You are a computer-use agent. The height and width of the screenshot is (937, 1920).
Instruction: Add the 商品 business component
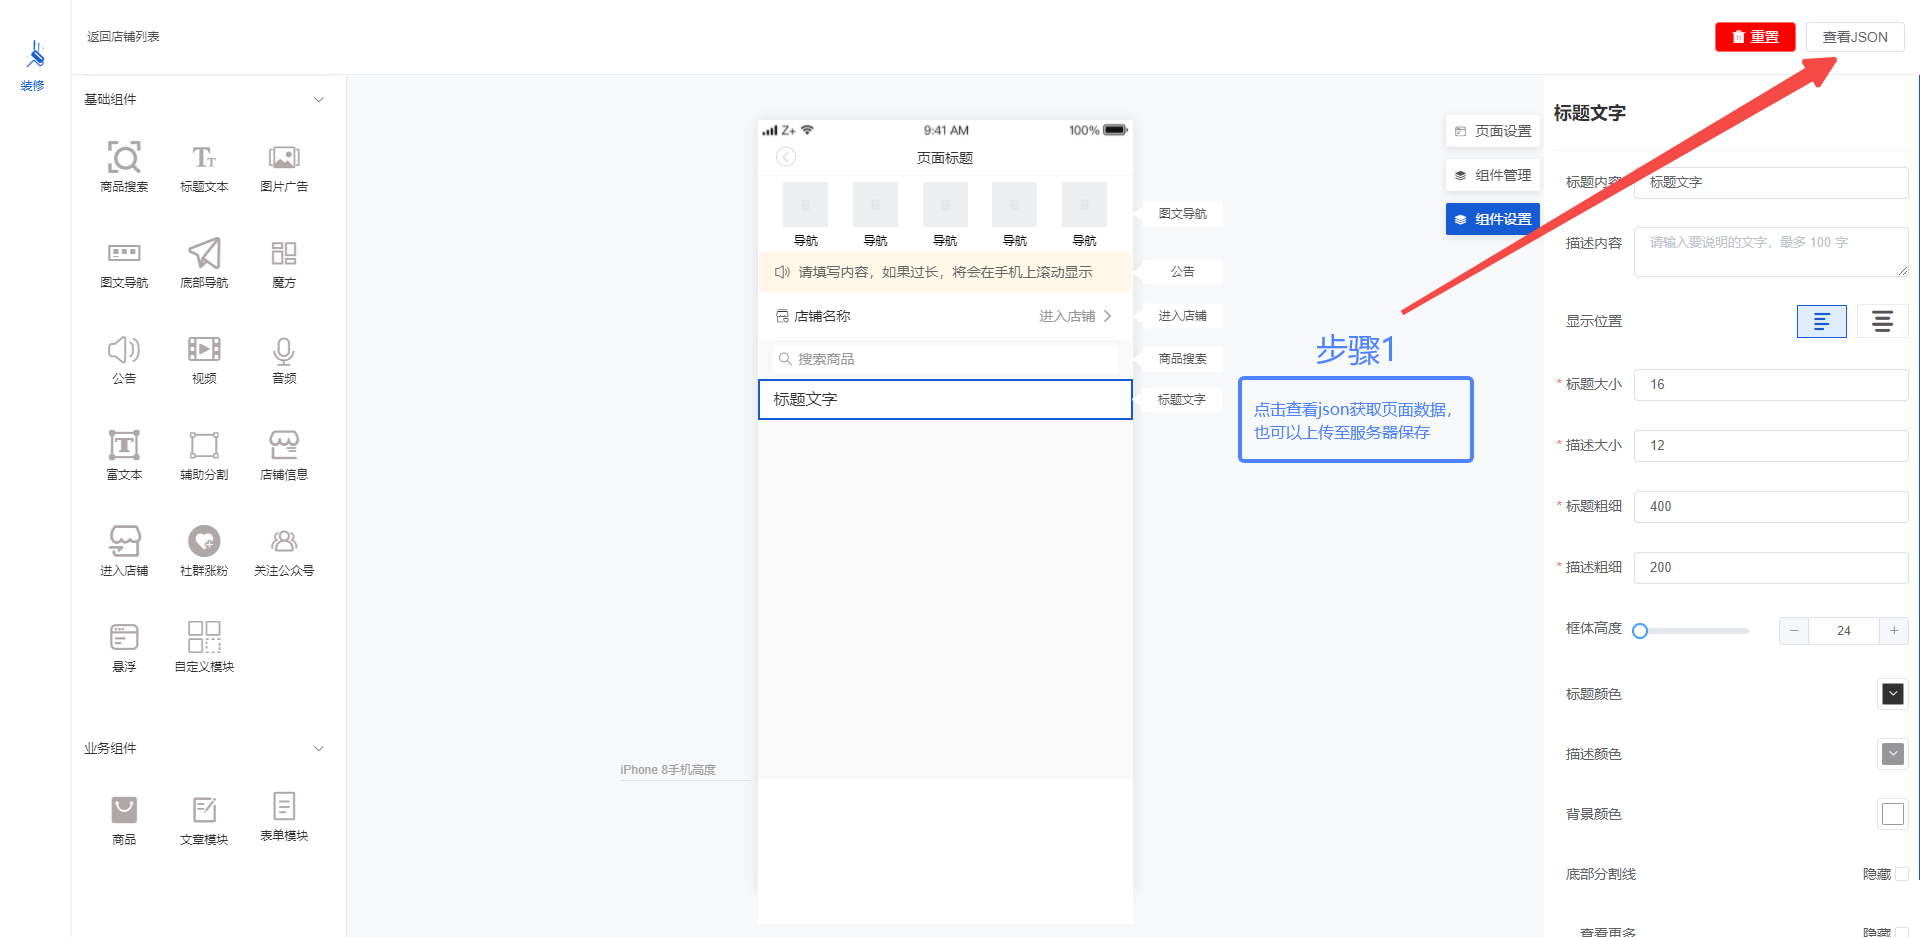[x=124, y=819]
